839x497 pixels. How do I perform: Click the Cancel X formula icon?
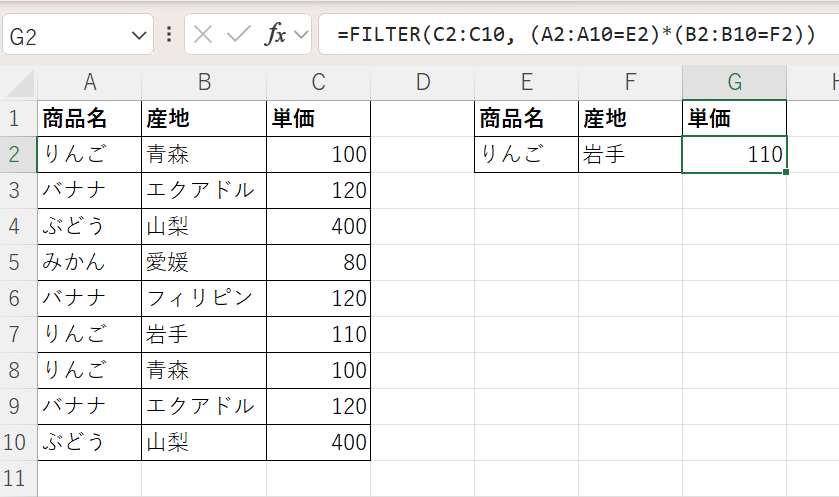point(203,35)
